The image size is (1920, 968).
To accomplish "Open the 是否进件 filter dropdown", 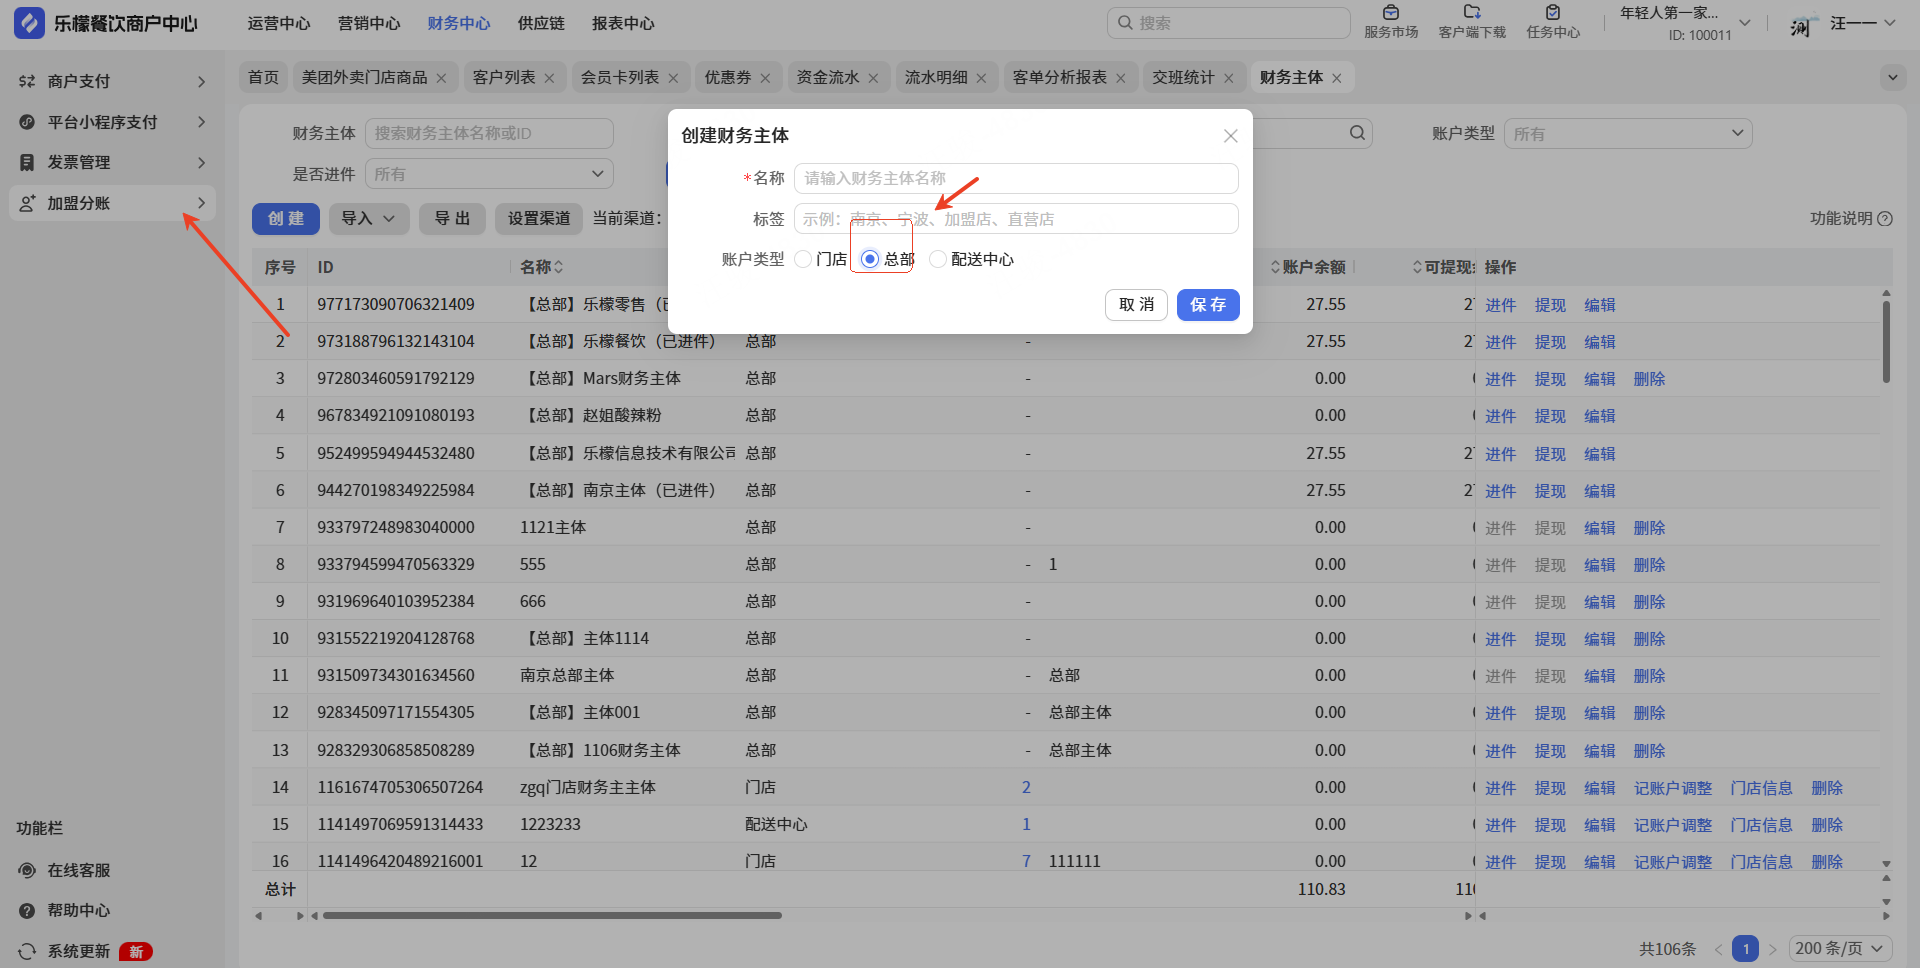I will [489, 174].
